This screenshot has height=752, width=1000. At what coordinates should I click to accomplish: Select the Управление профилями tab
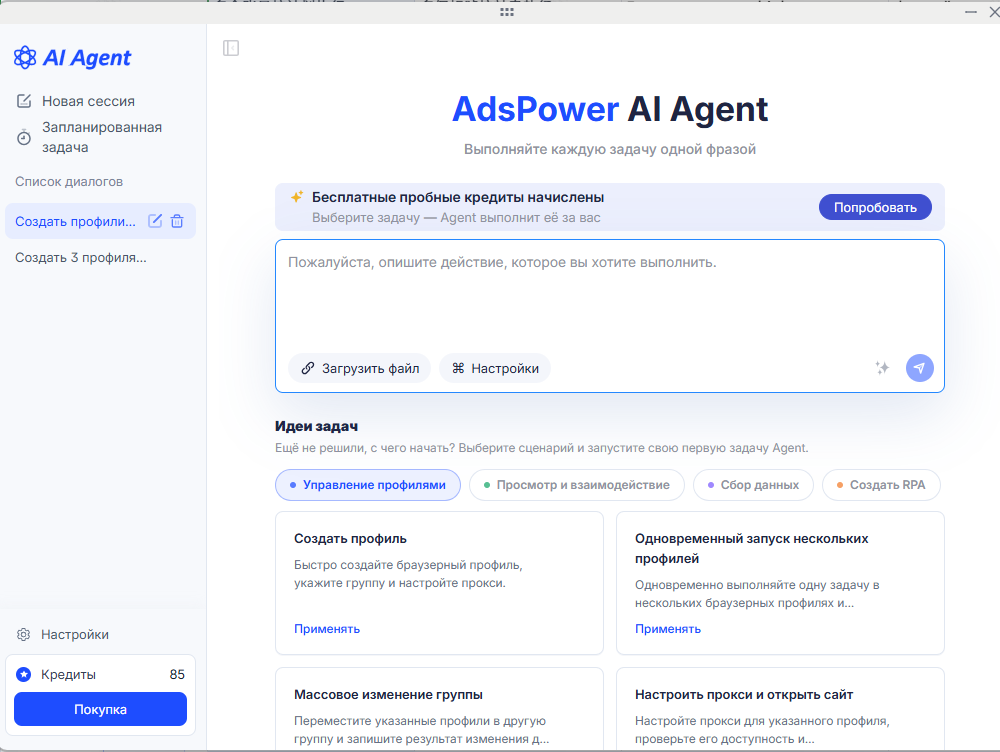(x=367, y=485)
